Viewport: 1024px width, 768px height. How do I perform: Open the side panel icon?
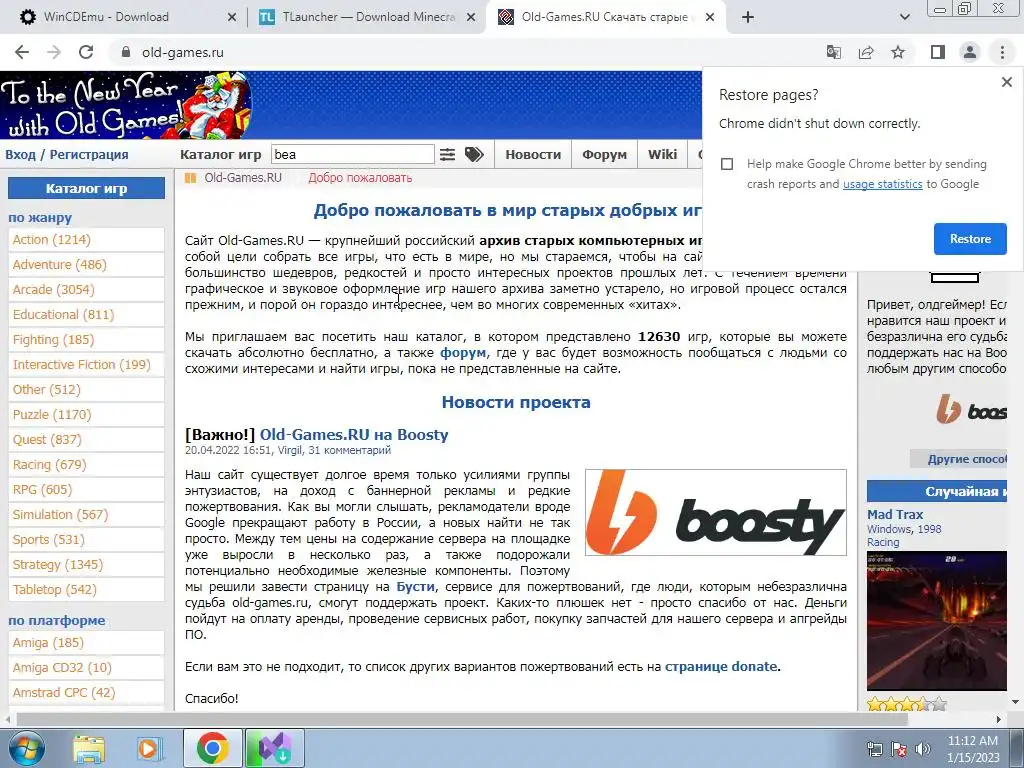tap(938, 52)
